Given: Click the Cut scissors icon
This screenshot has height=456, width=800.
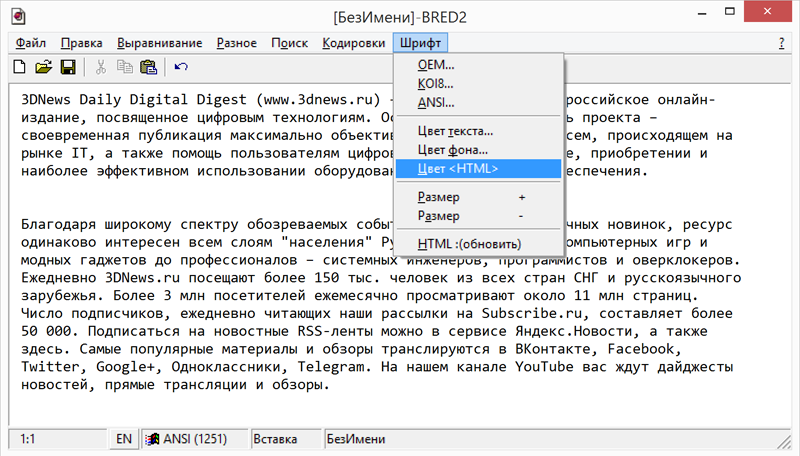Looking at the screenshot, I should (x=101, y=67).
